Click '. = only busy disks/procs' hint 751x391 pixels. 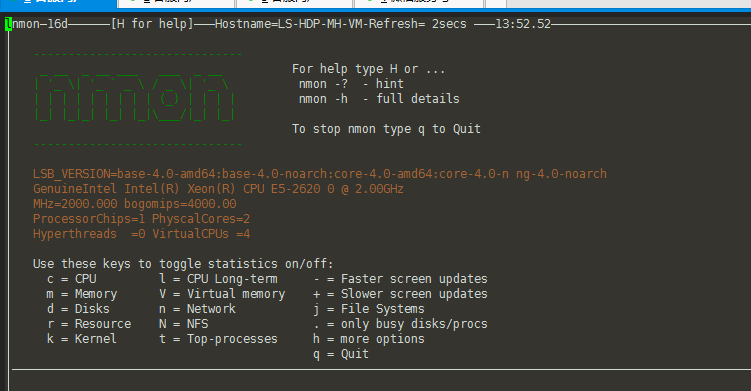[400, 324]
